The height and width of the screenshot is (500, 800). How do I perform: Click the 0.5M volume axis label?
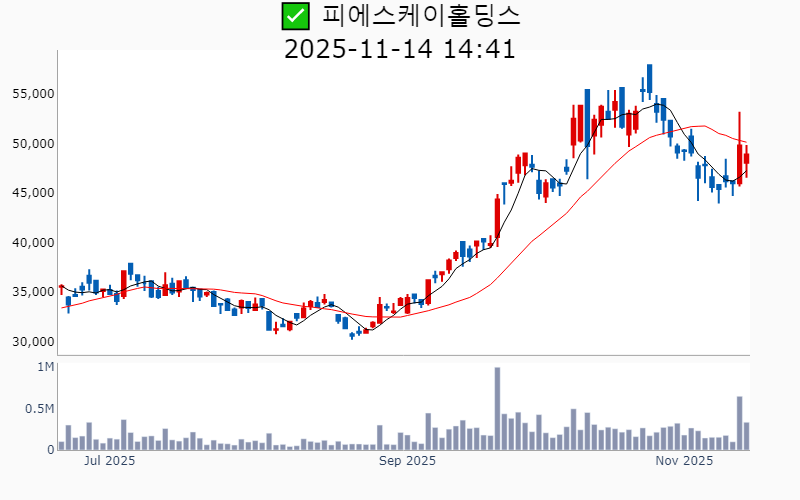pos(39,409)
